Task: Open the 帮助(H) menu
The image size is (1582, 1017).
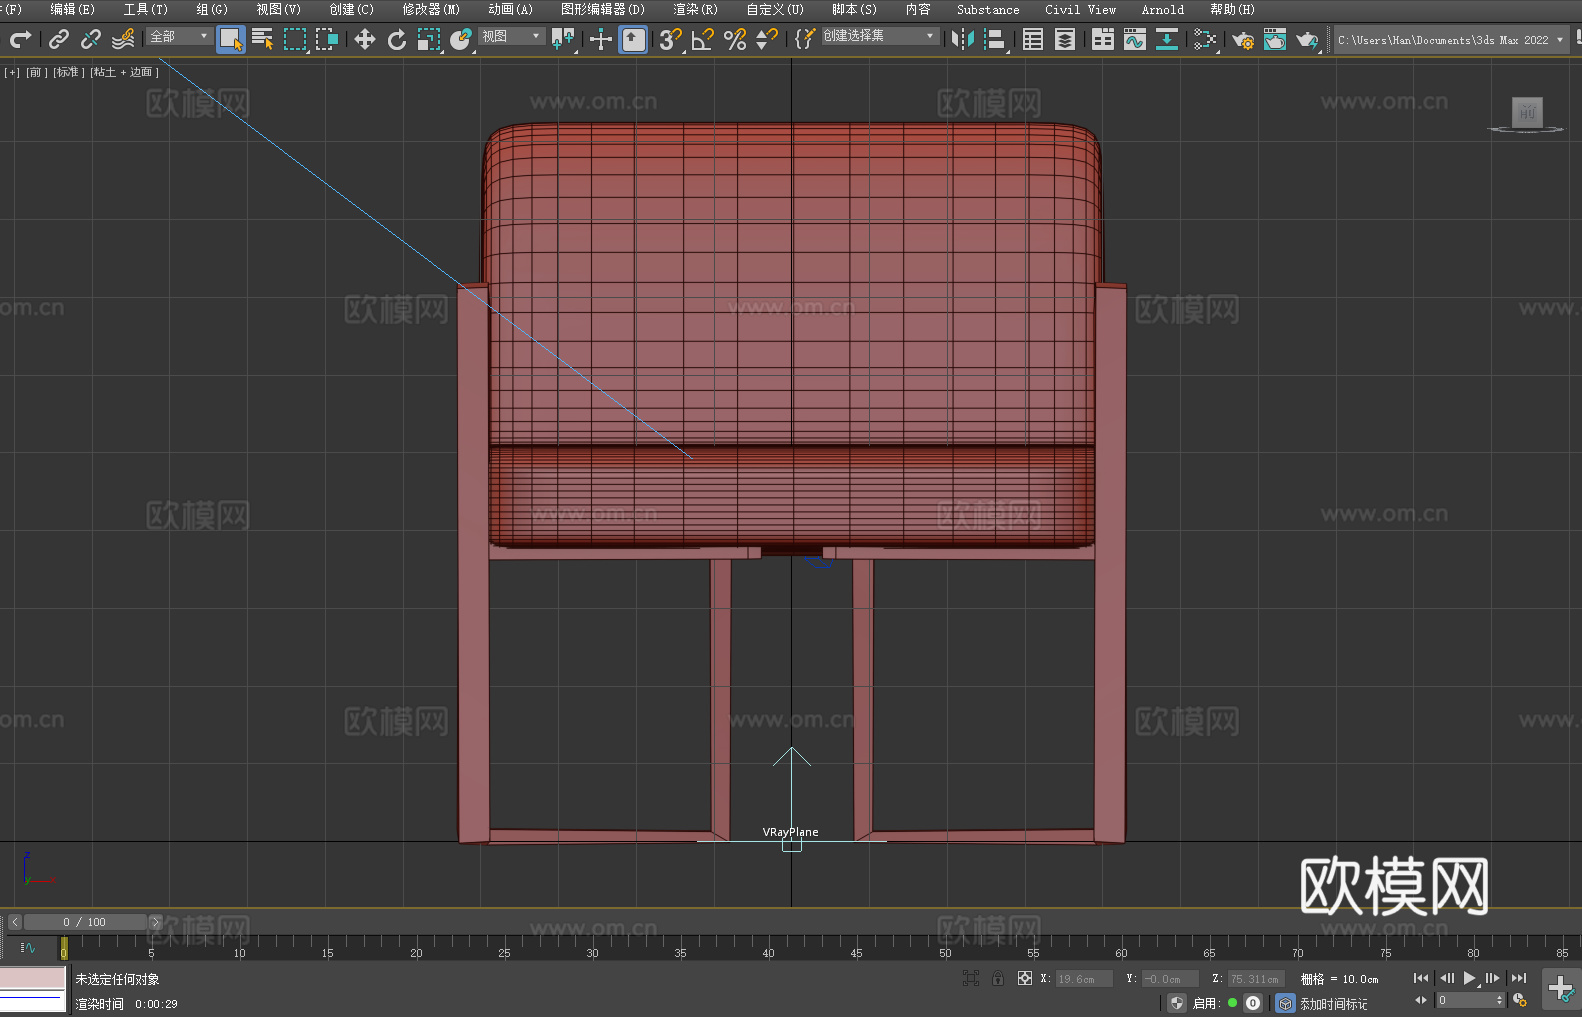Action: click(x=1233, y=9)
